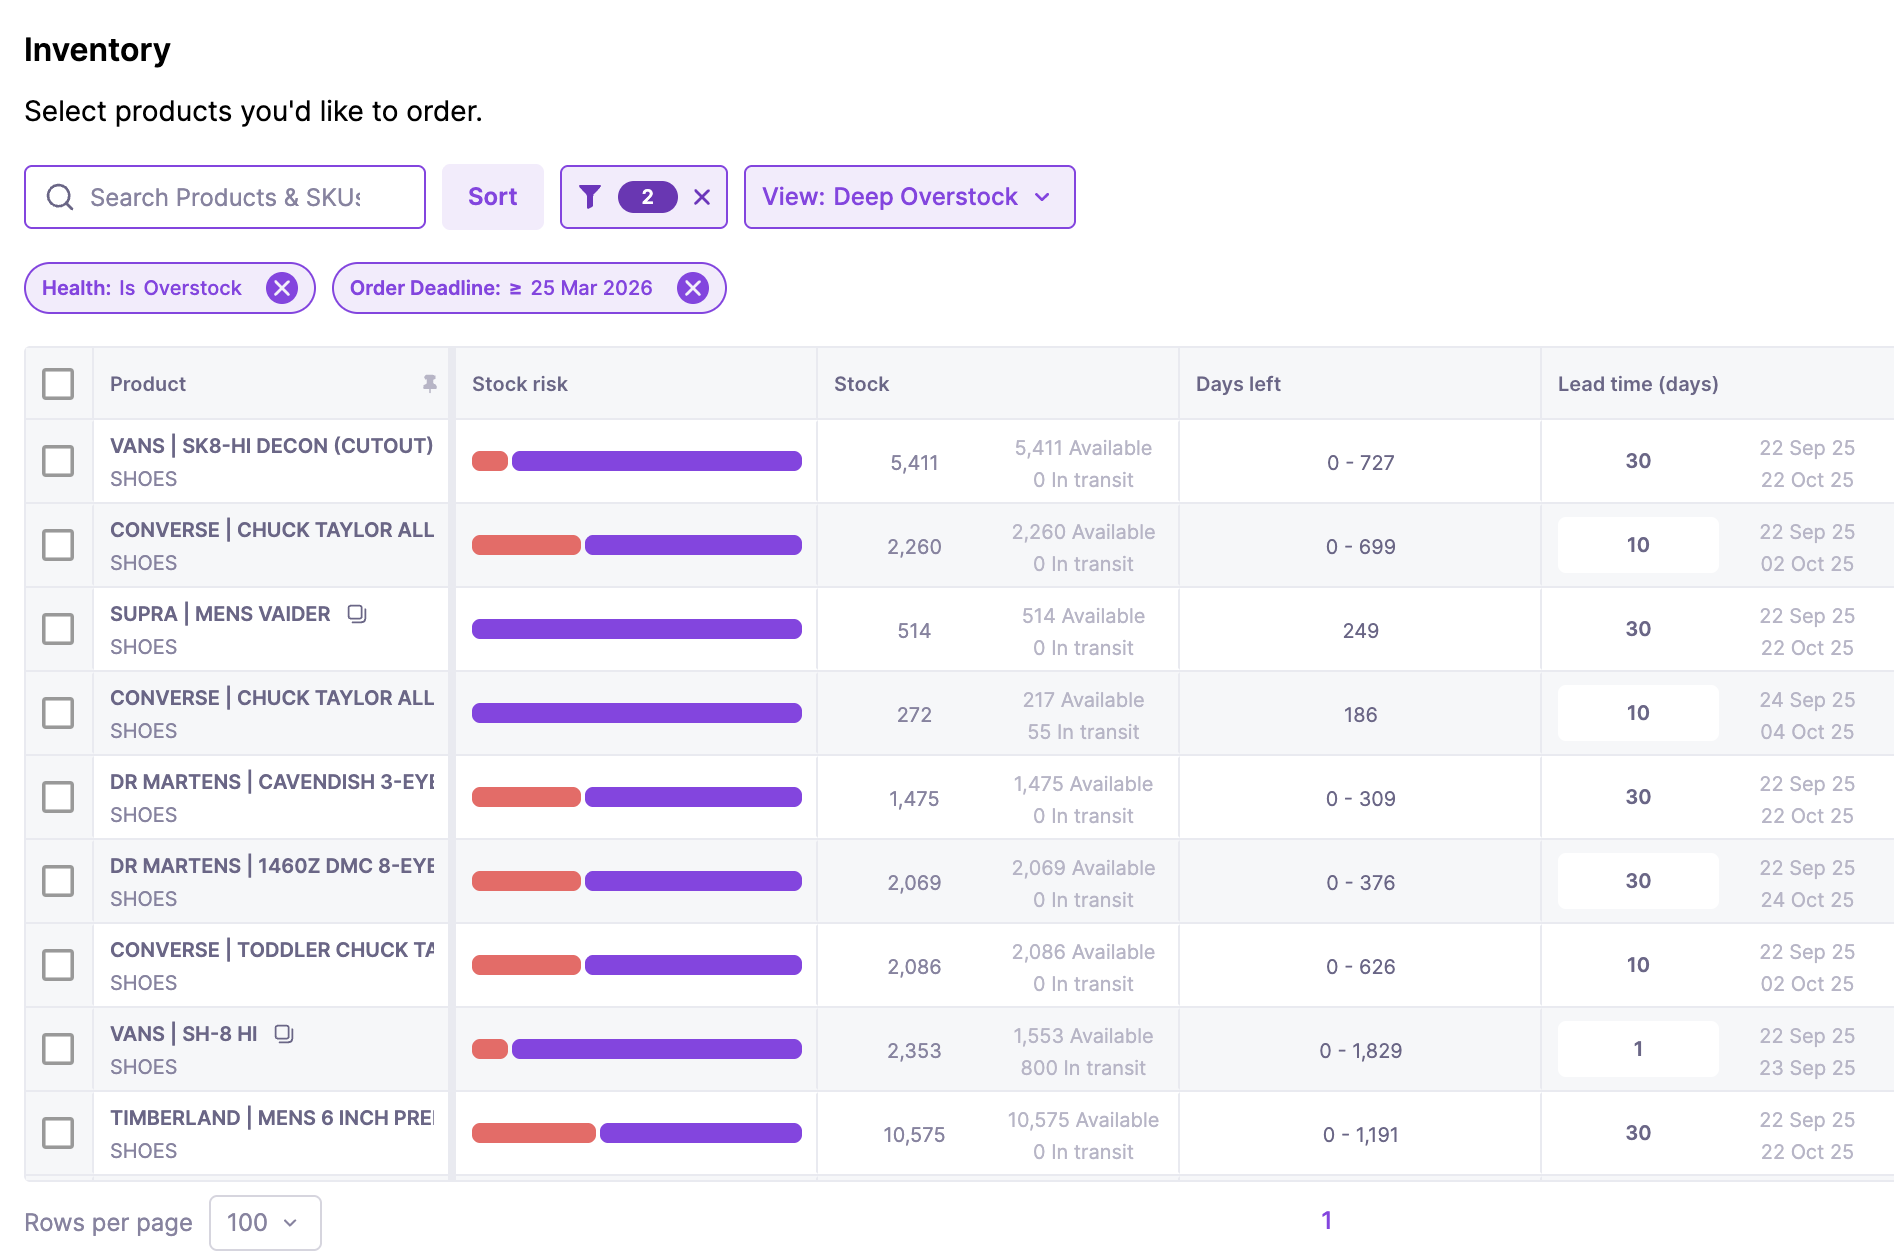This screenshot has height=1258, width=1894.
Task: Remove the Health Is Overstock filter chip
Action: pyautogui.click(x=282, y=288)
